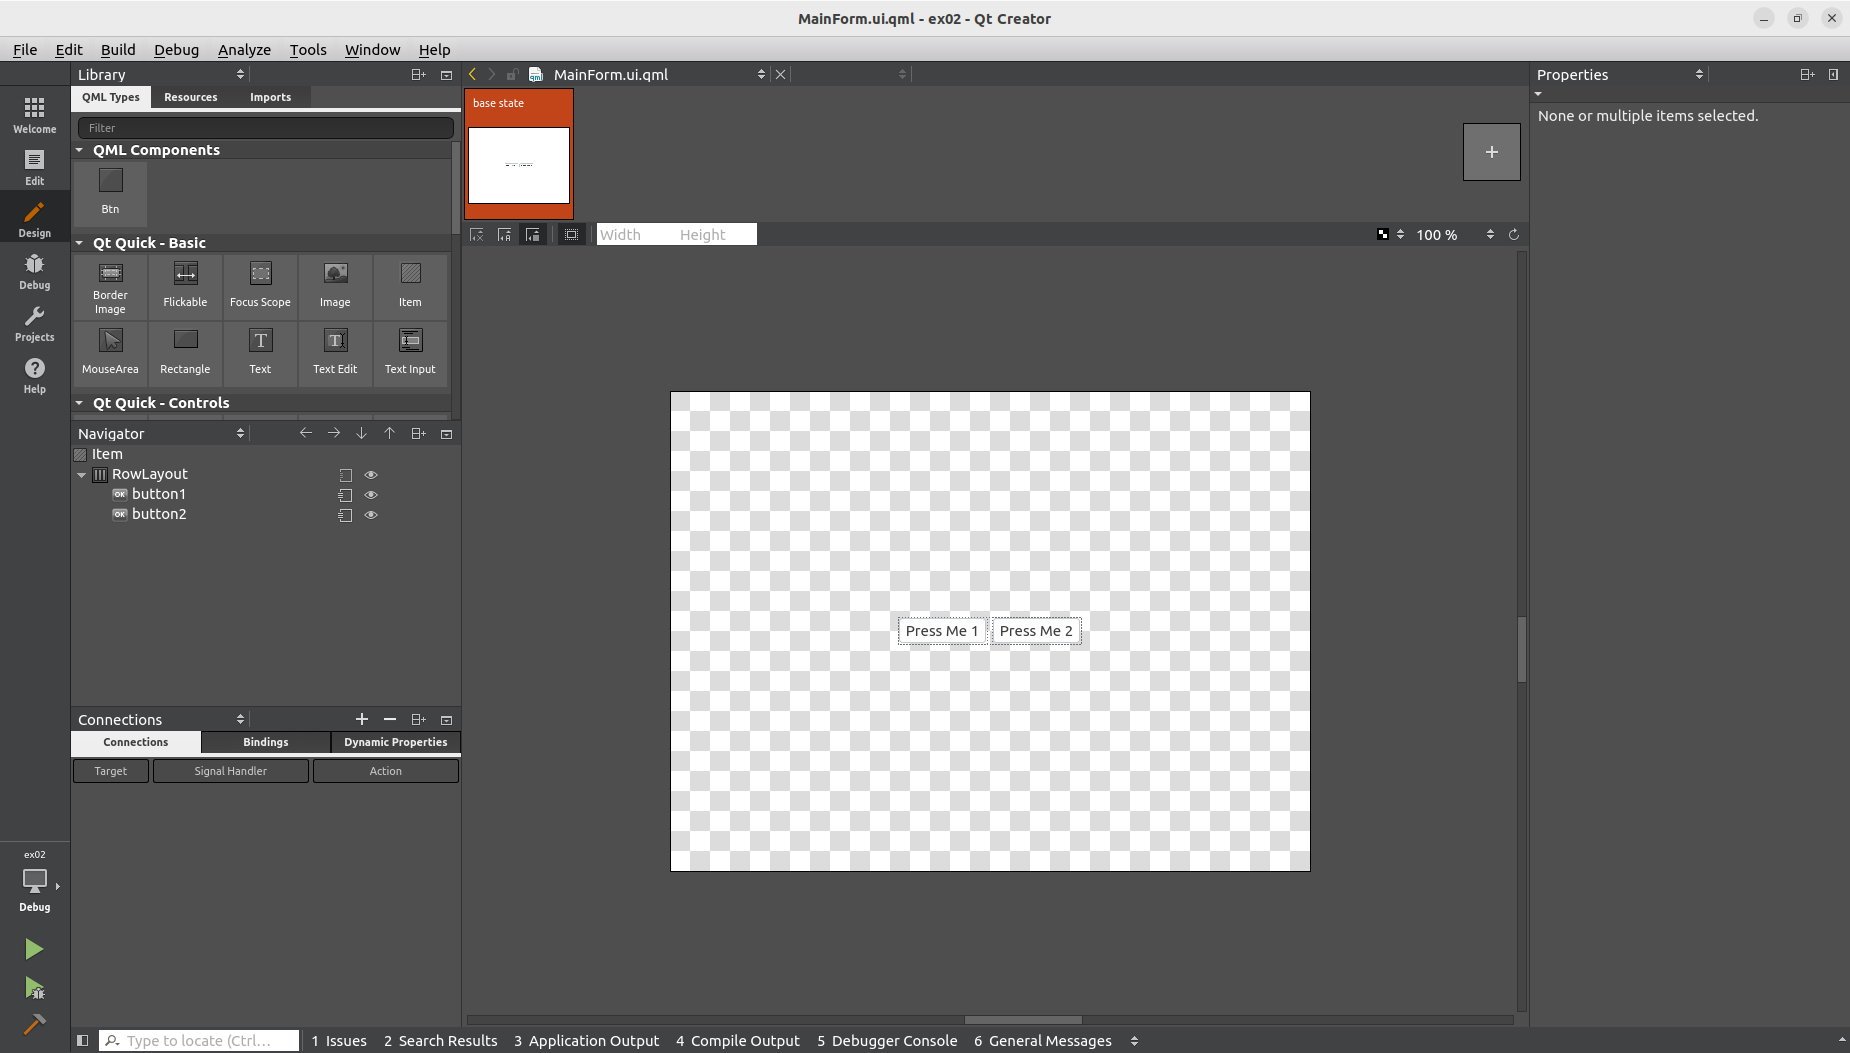Click the green Run button
1850x1053 pixels.
click(34, 948)
